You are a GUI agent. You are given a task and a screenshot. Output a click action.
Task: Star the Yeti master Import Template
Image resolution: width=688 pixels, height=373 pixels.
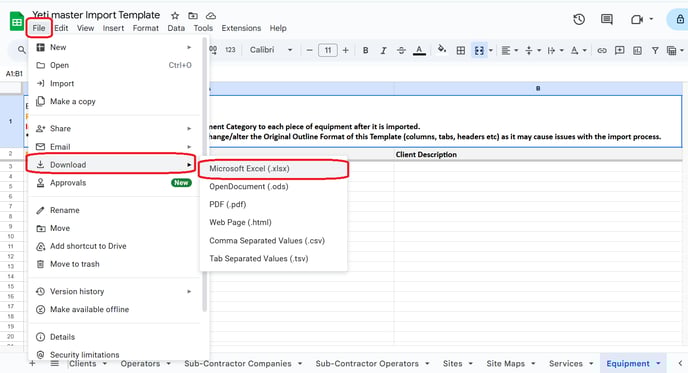click(x=175, y=16)
